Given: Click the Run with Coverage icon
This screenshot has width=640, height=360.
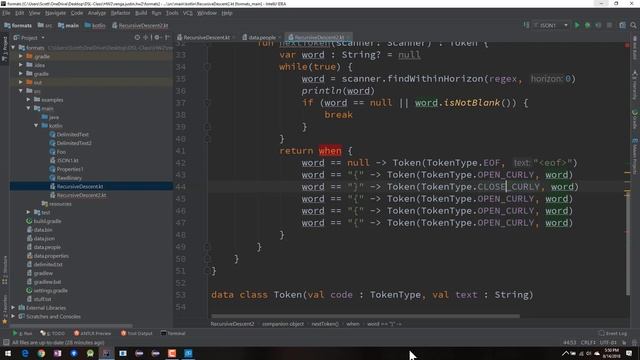Looking at the screenshot, I should tap(598, 25).
